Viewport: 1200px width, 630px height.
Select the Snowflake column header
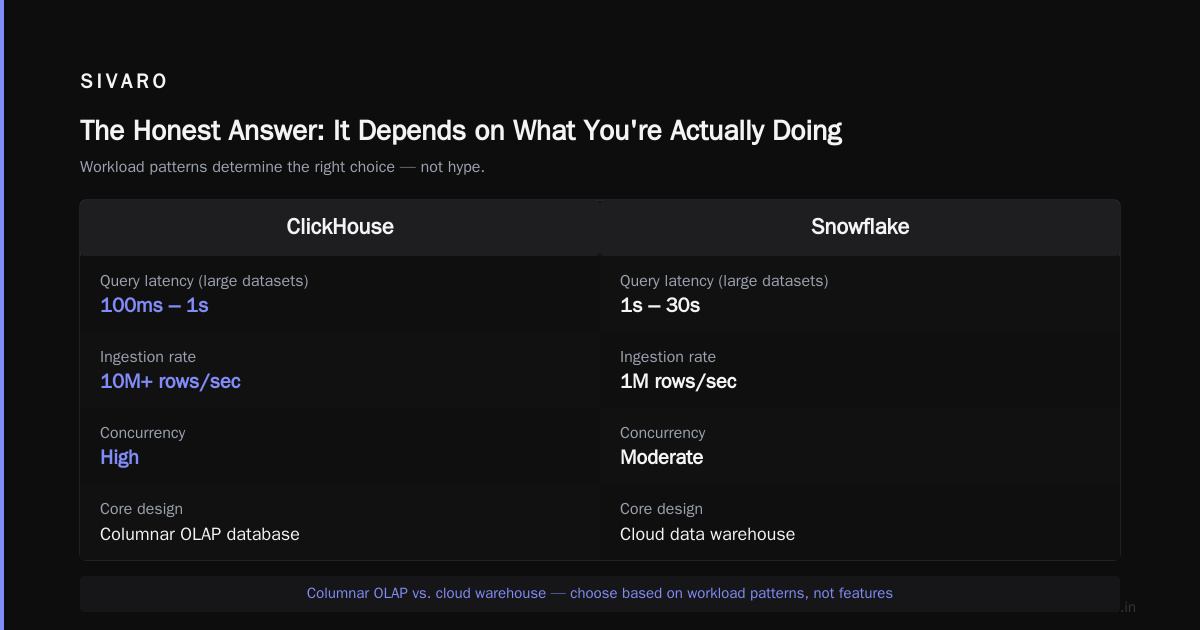(860, 227)
